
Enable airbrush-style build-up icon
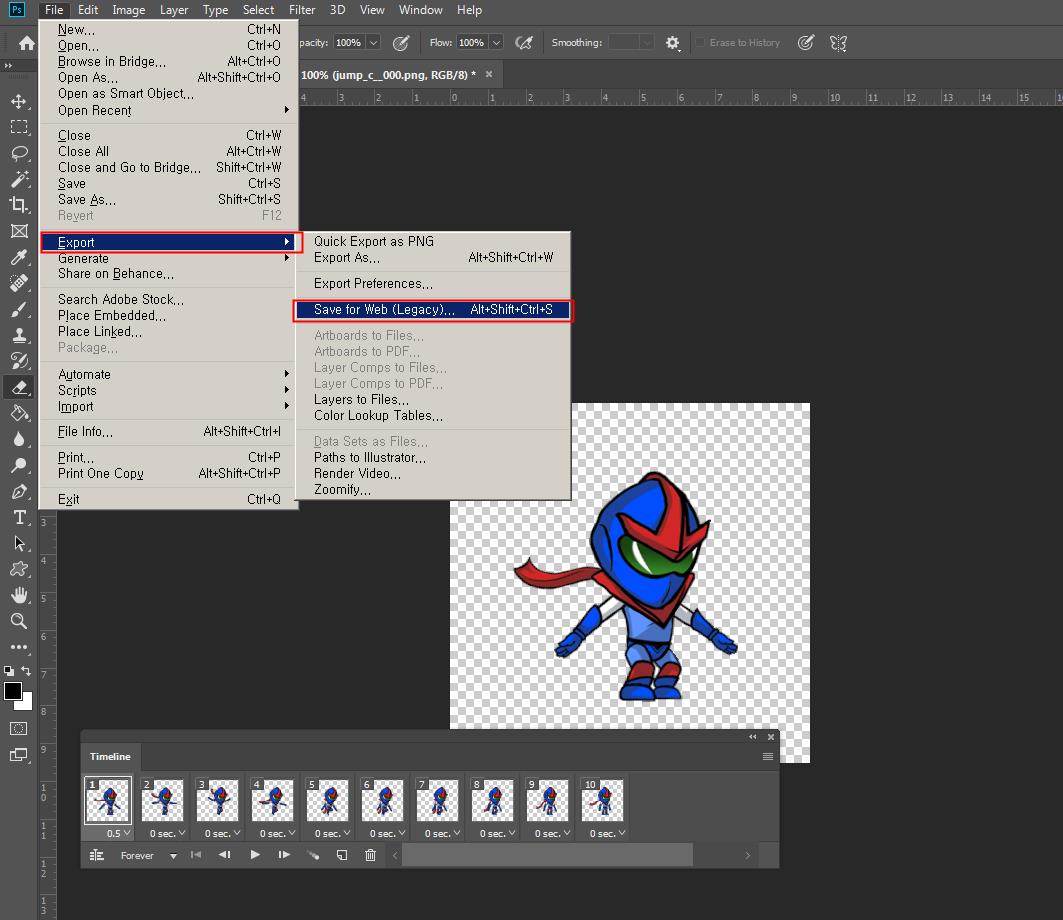pos(523,43)
